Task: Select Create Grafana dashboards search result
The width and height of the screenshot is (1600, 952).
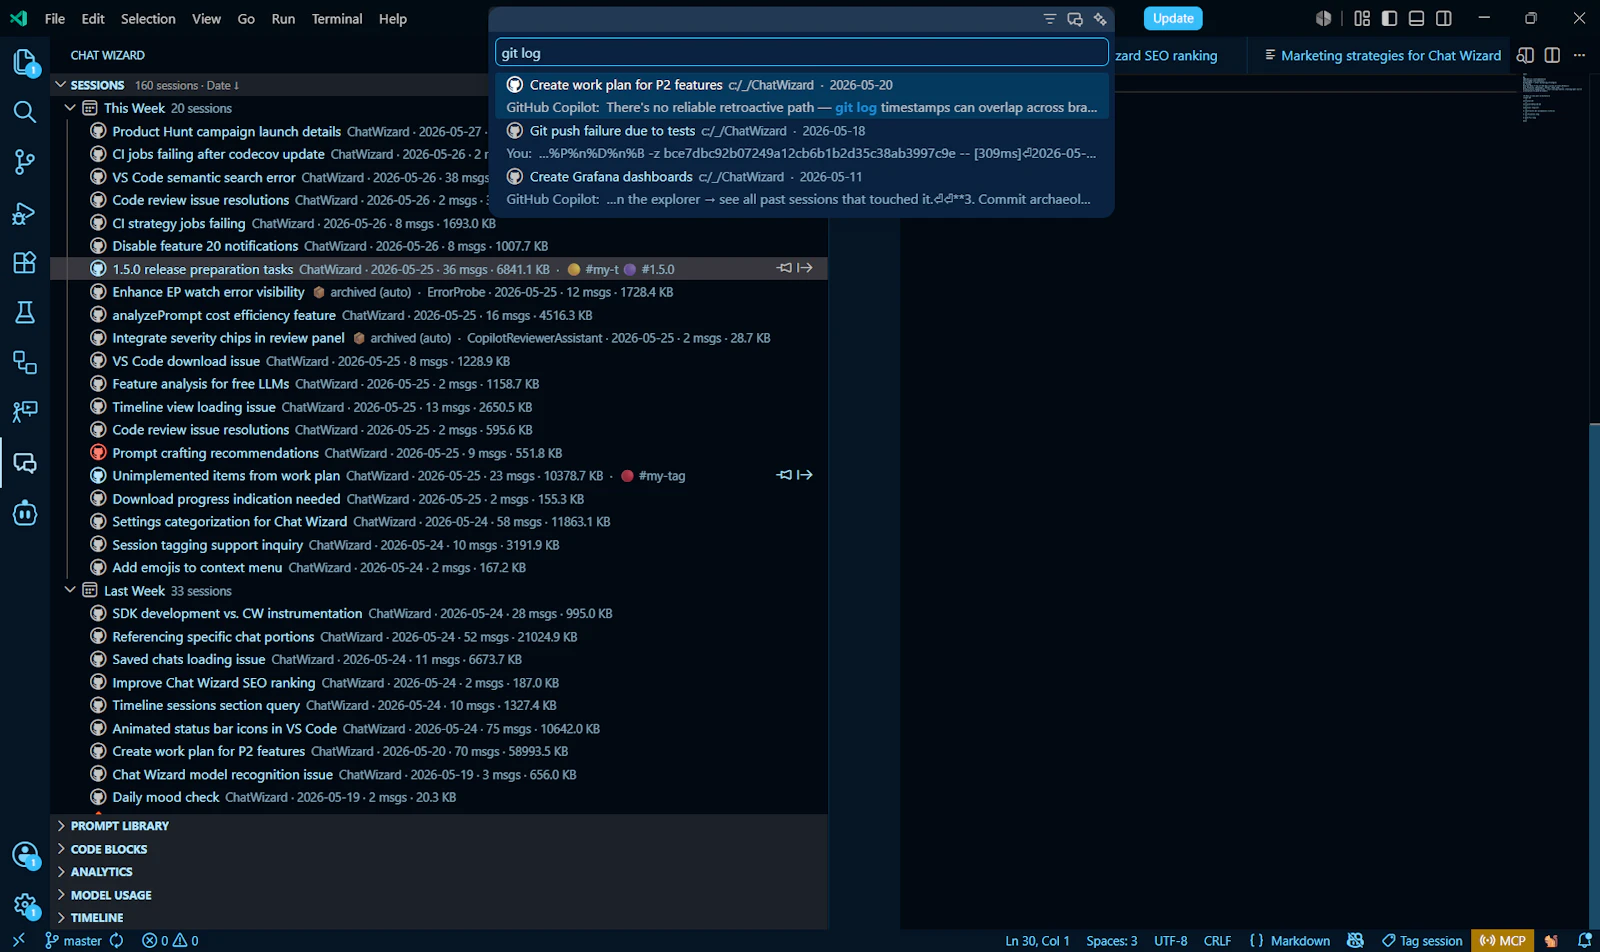Action: 801,188
